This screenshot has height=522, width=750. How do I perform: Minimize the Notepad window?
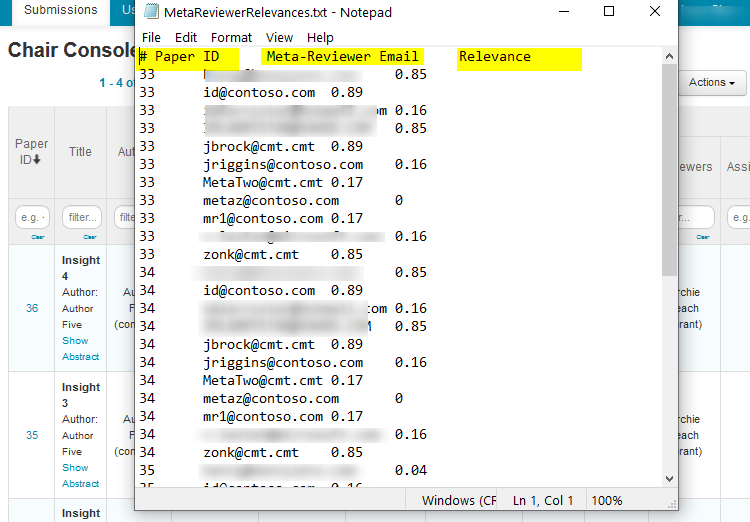click(x=563, y=12)
